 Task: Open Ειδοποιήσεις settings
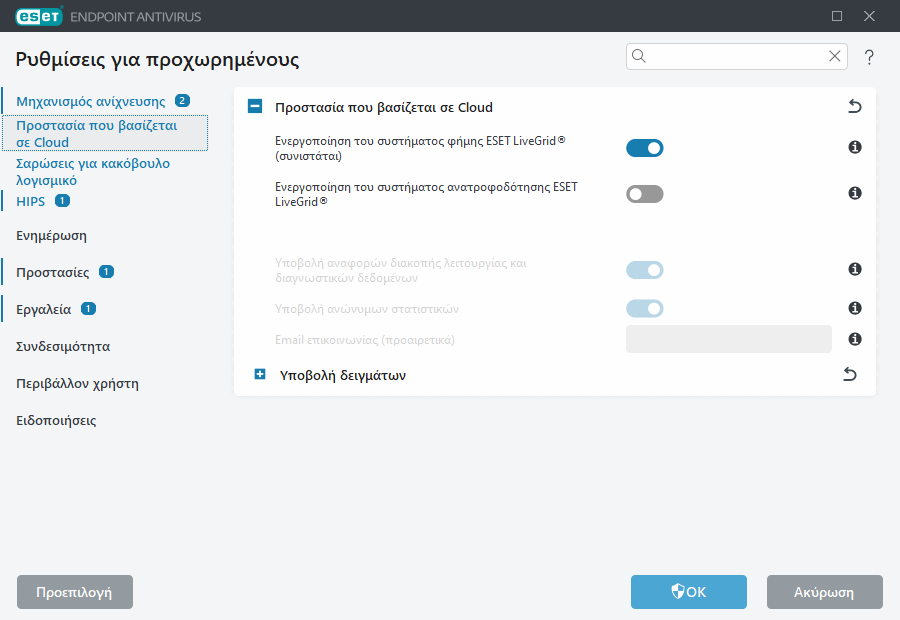point(56,421)
